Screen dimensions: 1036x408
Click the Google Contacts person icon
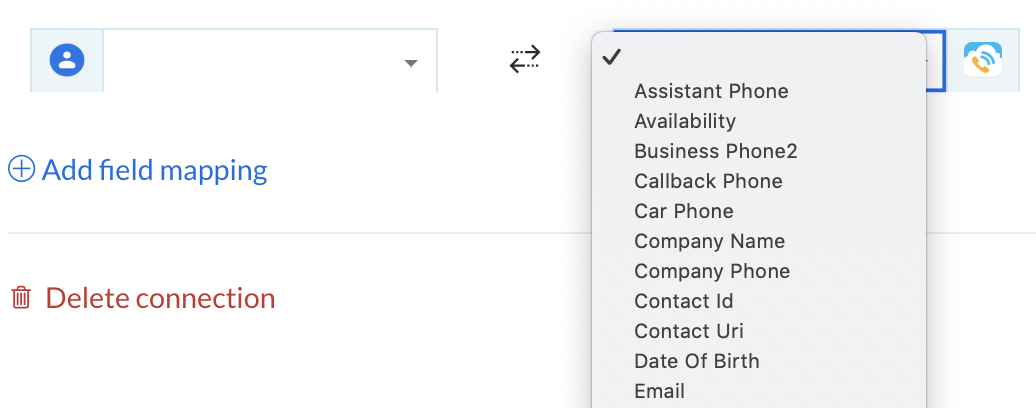[67, 60]
